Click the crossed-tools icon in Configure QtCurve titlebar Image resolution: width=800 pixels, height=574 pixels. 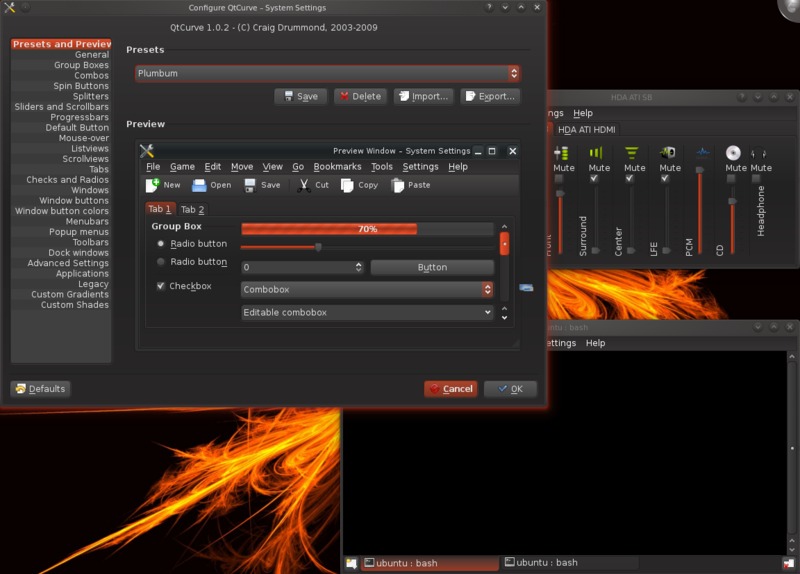(9, 7)
